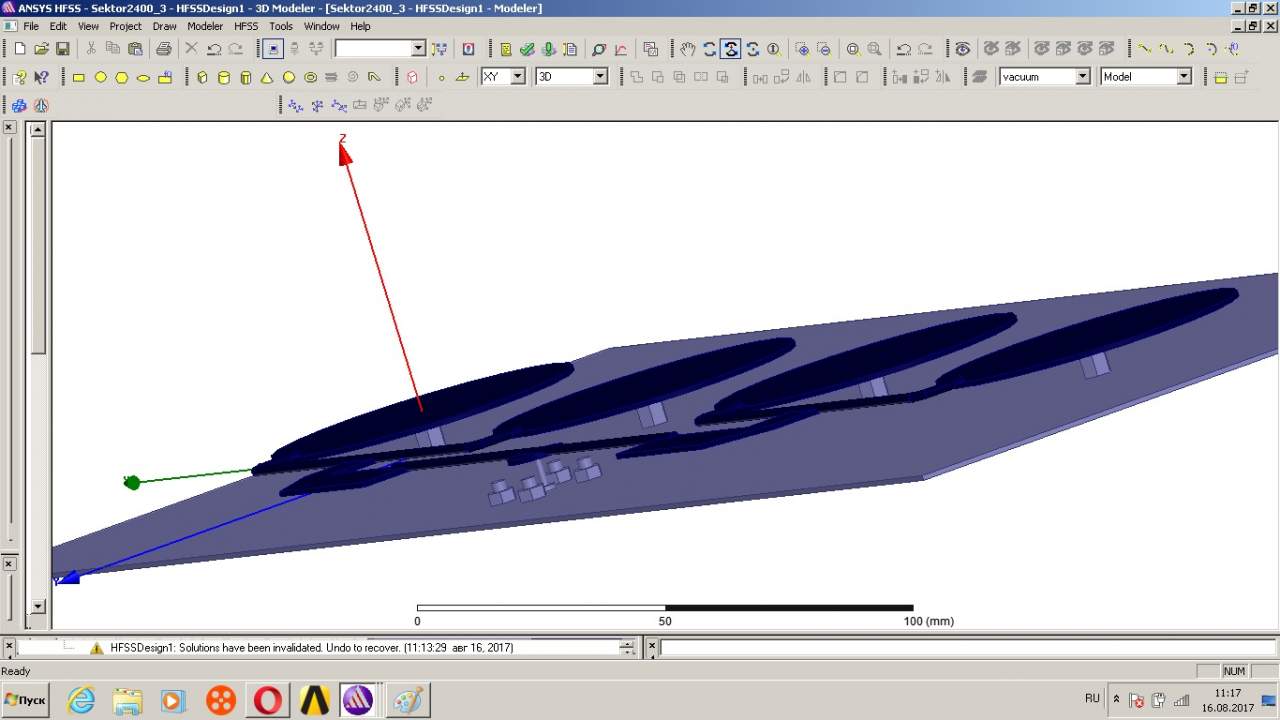Click the Save file icon
1280x720 pixels.
[63, 49]
